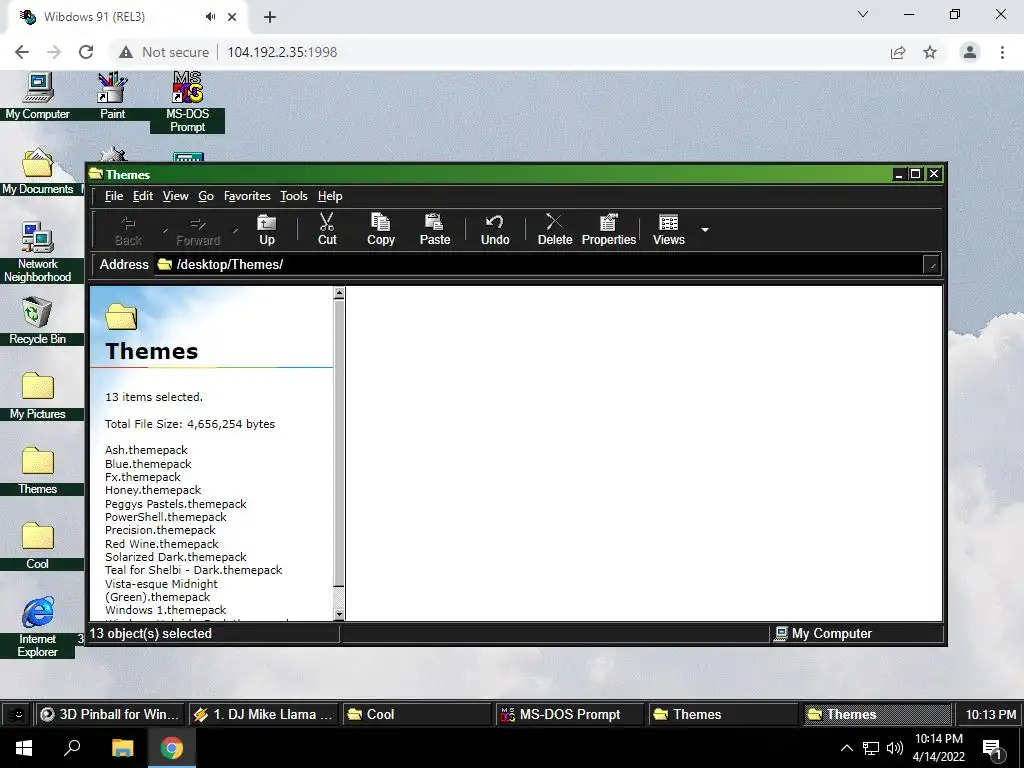
Task: Select the My Documents desktop folder
Action: pos(37,171)
